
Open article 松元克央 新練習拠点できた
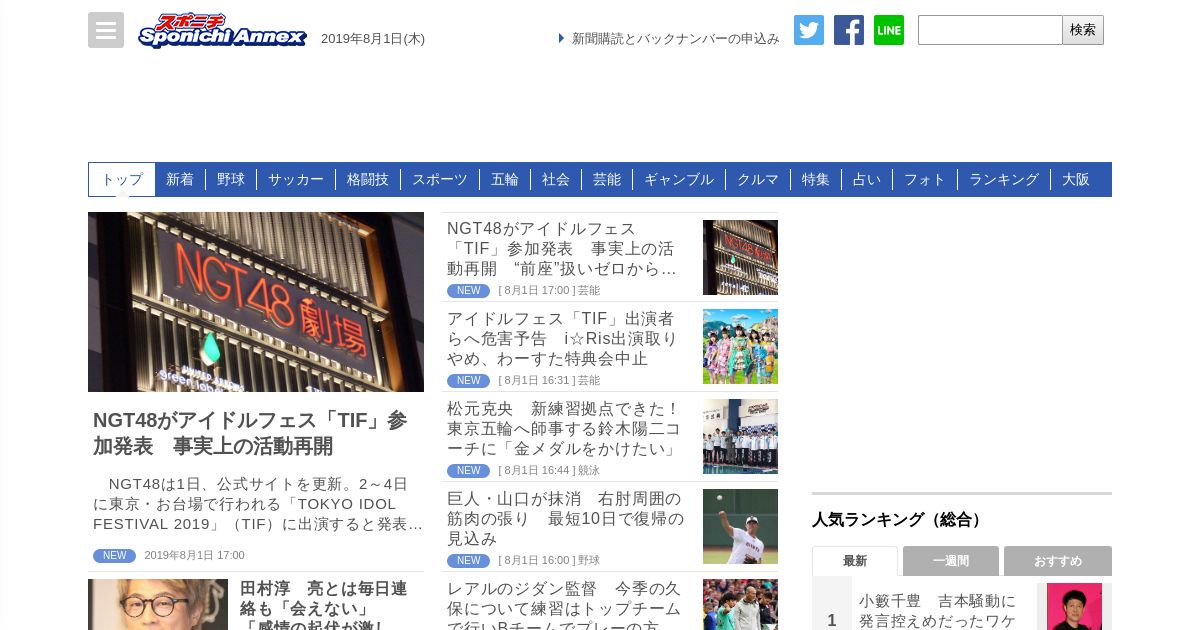564,429
